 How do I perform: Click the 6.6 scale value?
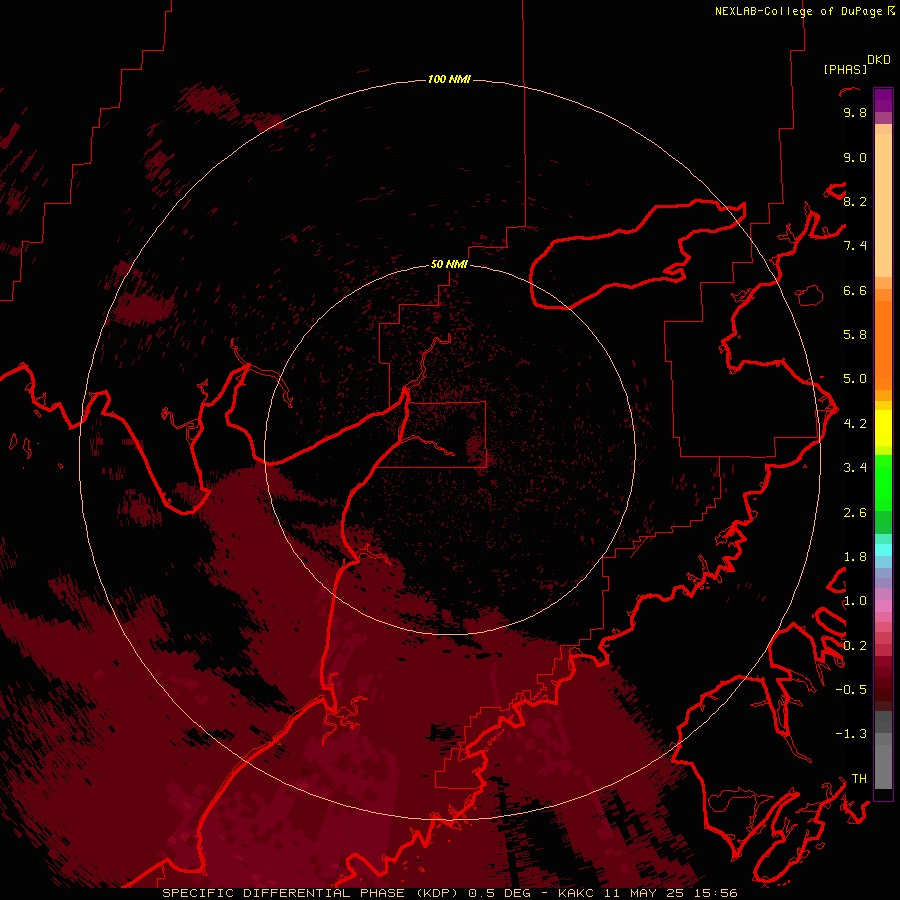[855, 290]
